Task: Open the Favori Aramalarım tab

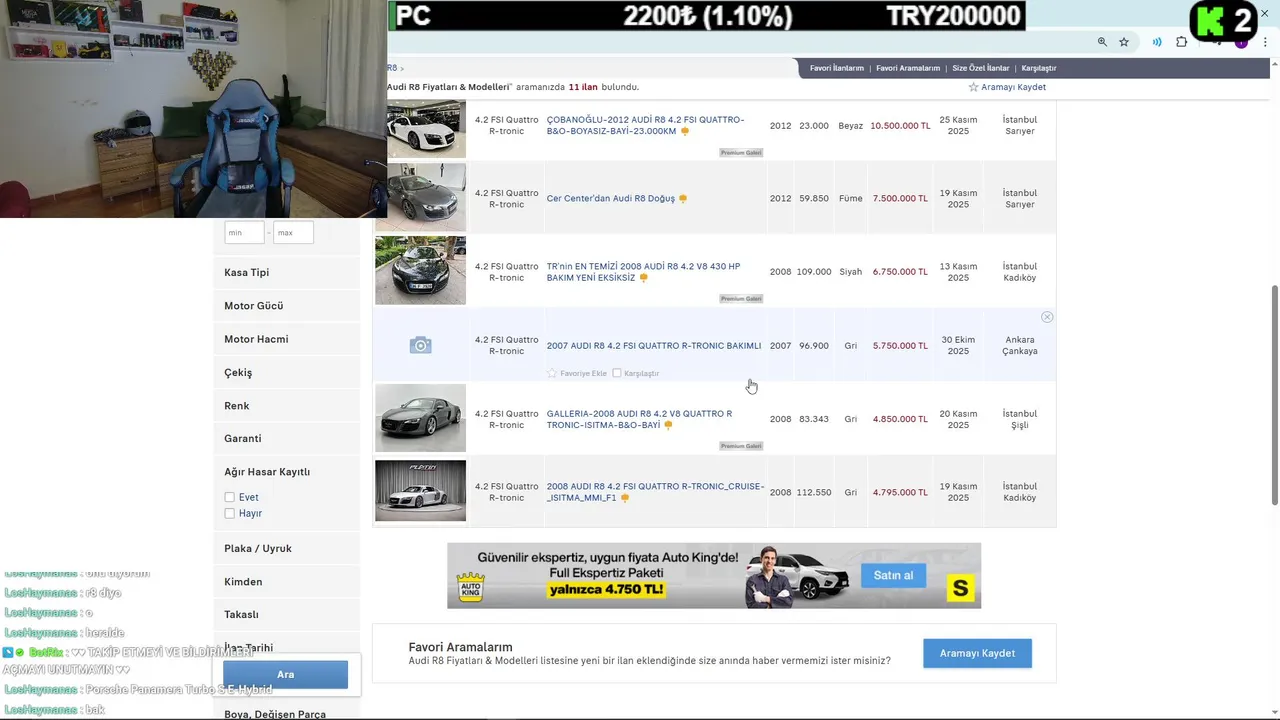Action: coord(908,68)
